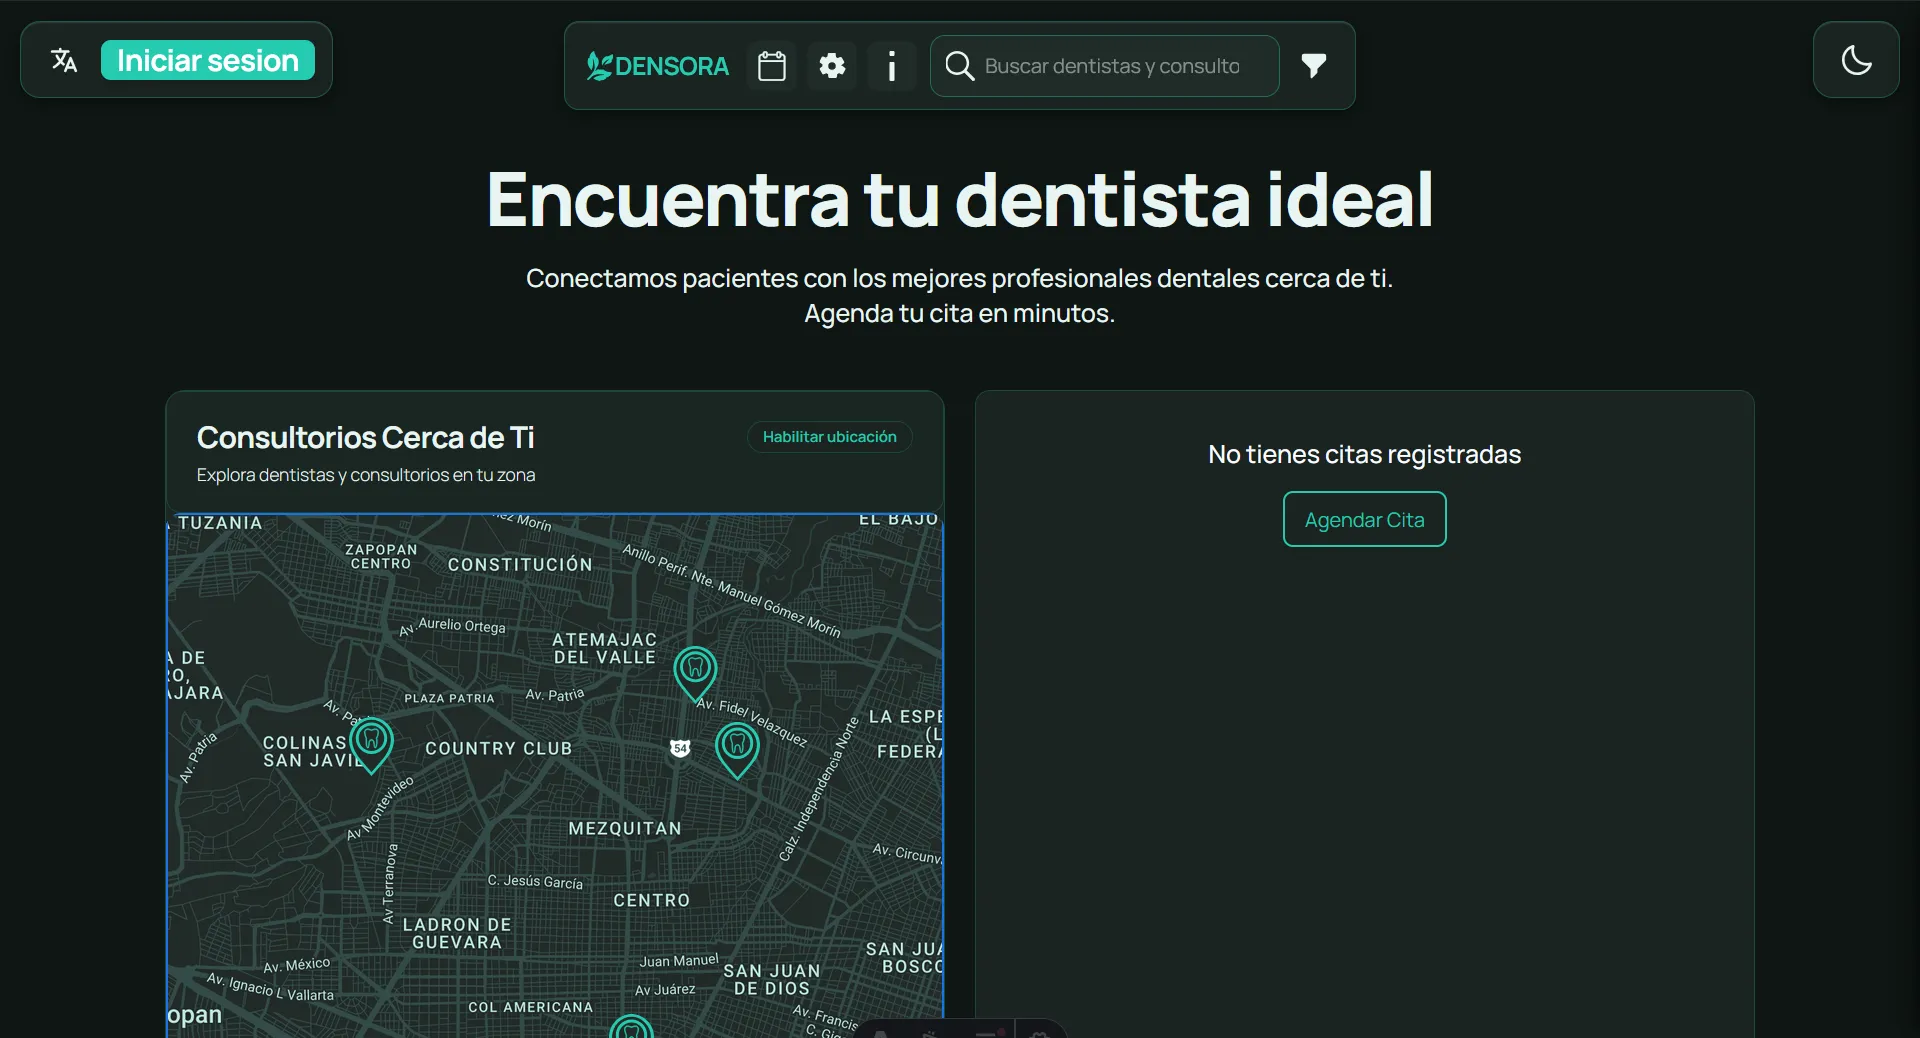Expand the search filter funnel
The height and width of the screenshot is (1038, 1920).
tap(1314, 67)
